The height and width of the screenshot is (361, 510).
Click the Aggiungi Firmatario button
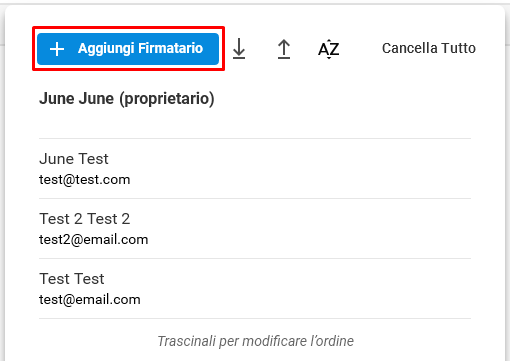[128, 49]
